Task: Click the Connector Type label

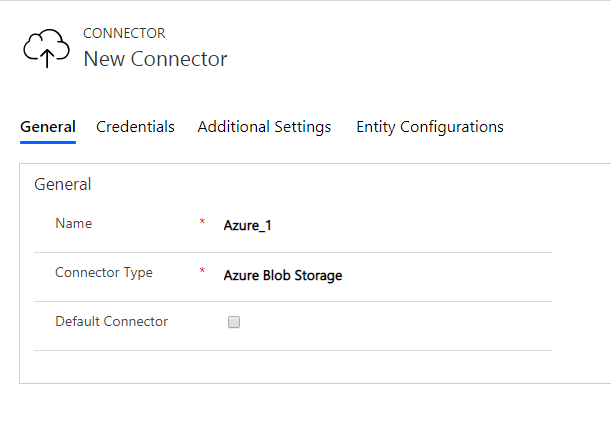Action: pyautogui.click(x=104, y=273)
